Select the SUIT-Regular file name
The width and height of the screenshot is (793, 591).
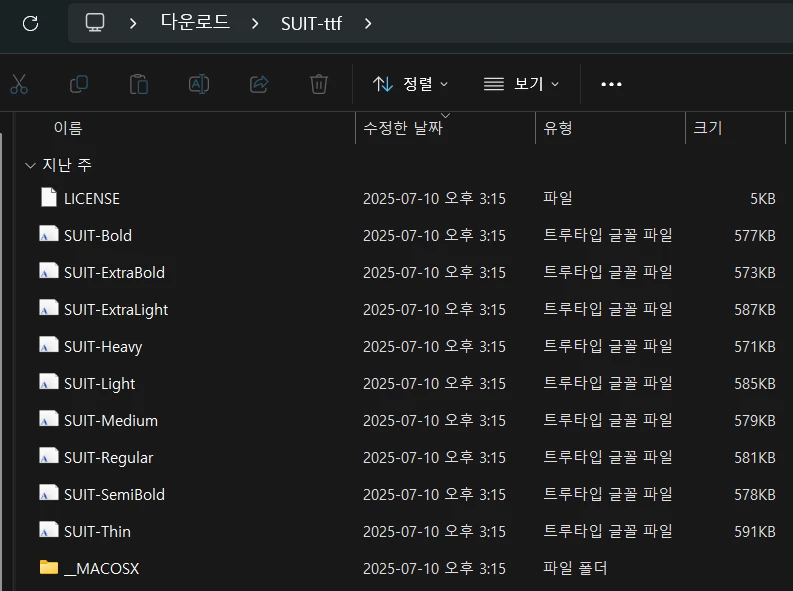[x=108, y=458]
